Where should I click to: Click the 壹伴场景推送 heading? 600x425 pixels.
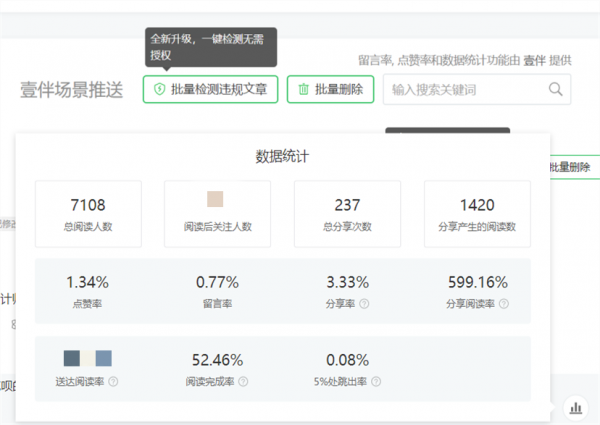click(72, 90)
